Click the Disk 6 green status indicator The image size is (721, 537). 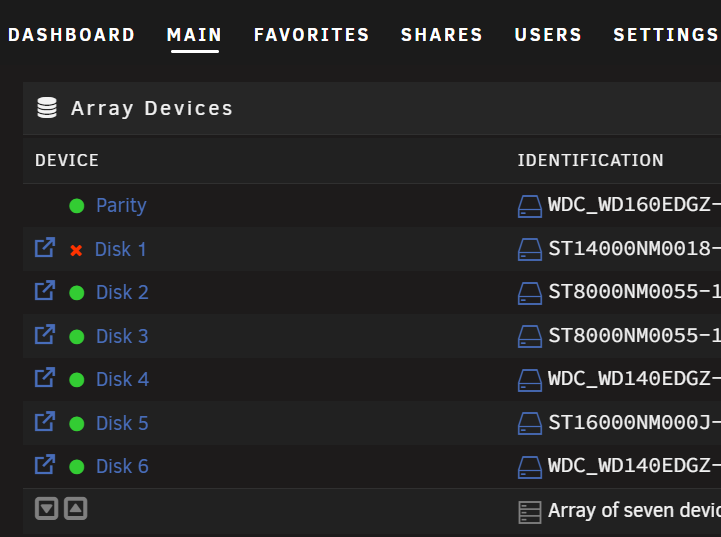click(x=77, y=467)
